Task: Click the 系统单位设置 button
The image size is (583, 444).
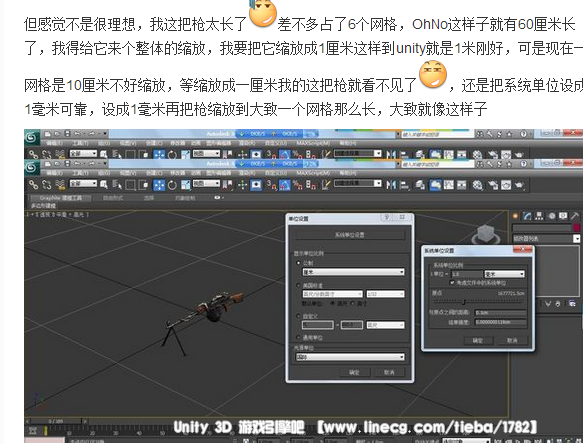Action: click(x=350, y=235)
